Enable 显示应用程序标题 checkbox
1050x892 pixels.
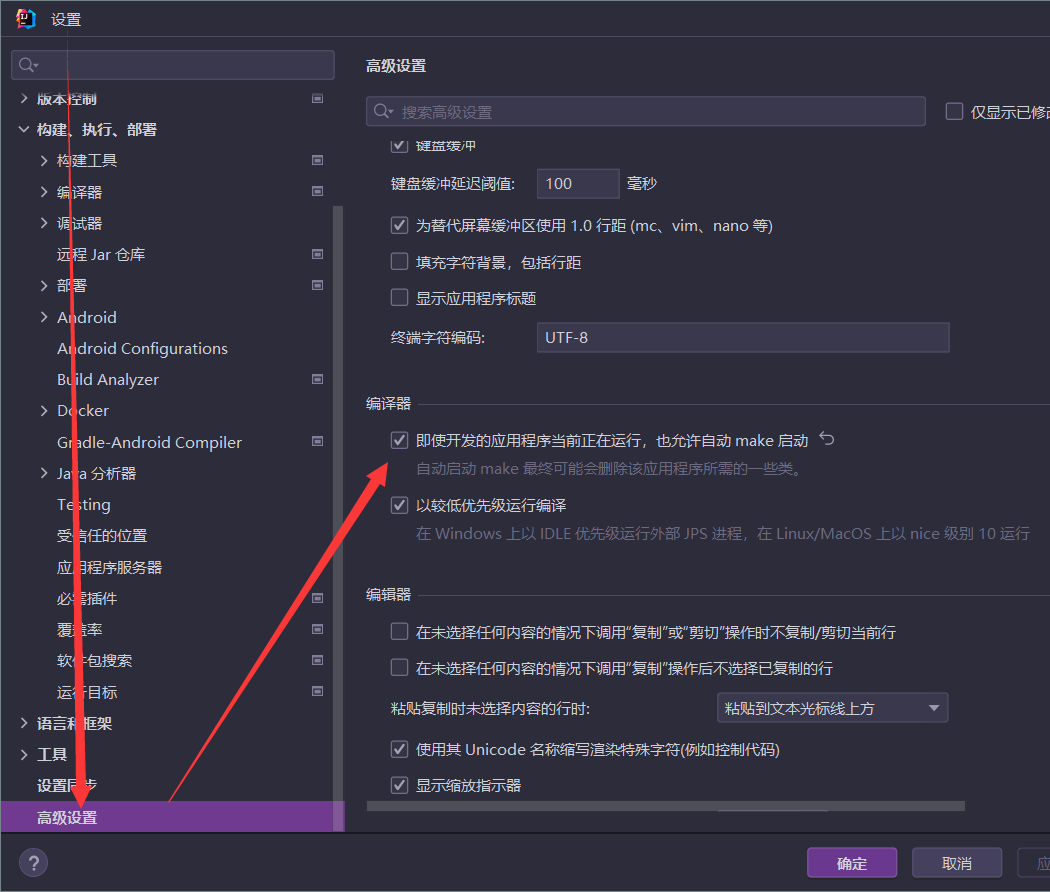[399, 298]
